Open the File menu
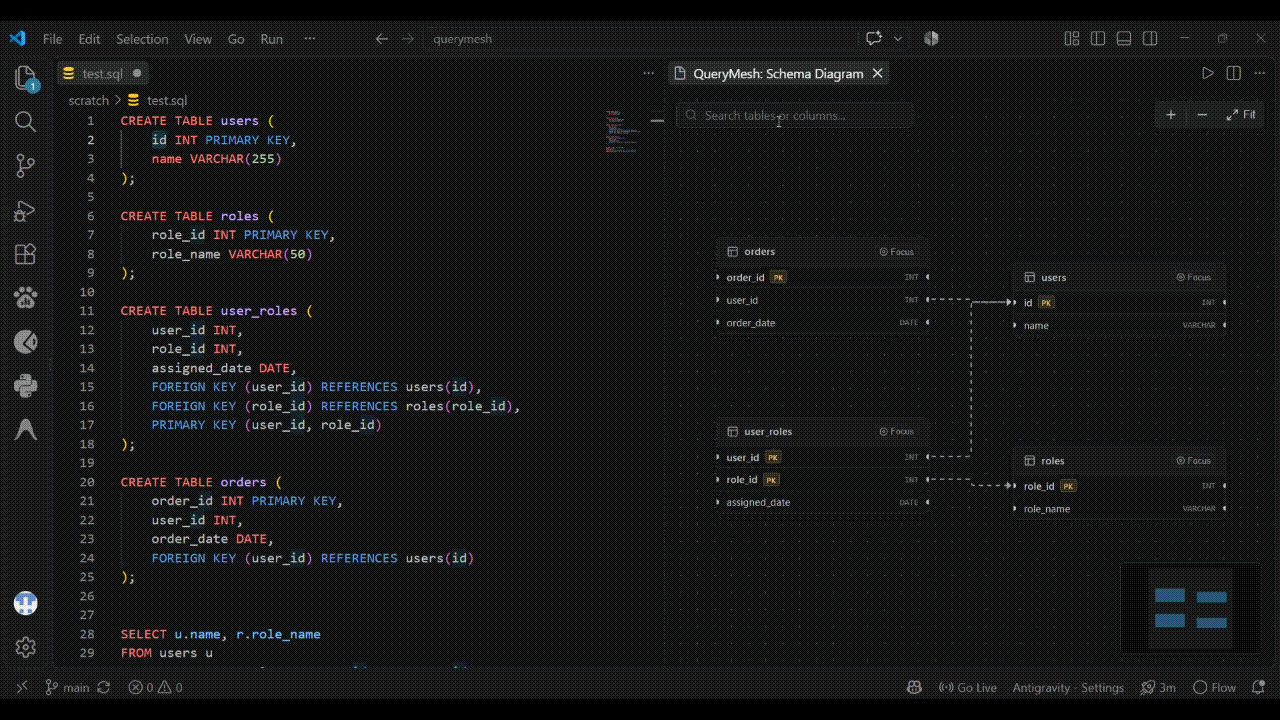Image resolution: width=1280 pixels, height=720 pixels. click(52, 39)
